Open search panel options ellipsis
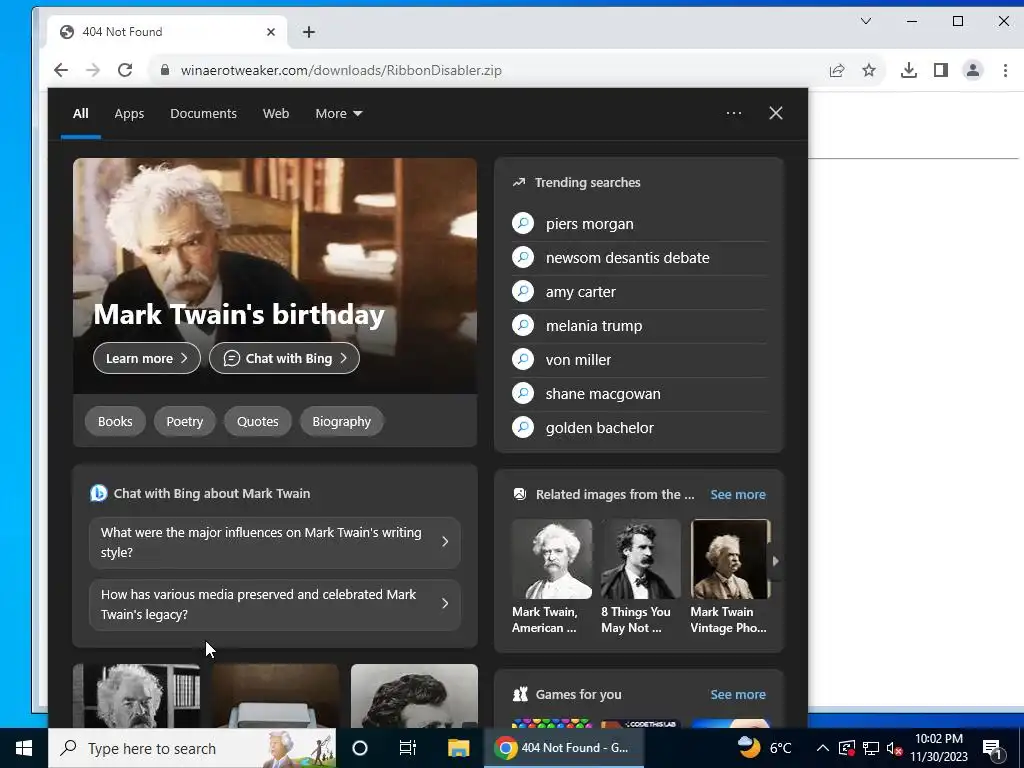1024x768 pixels. [x=733, y=113]
